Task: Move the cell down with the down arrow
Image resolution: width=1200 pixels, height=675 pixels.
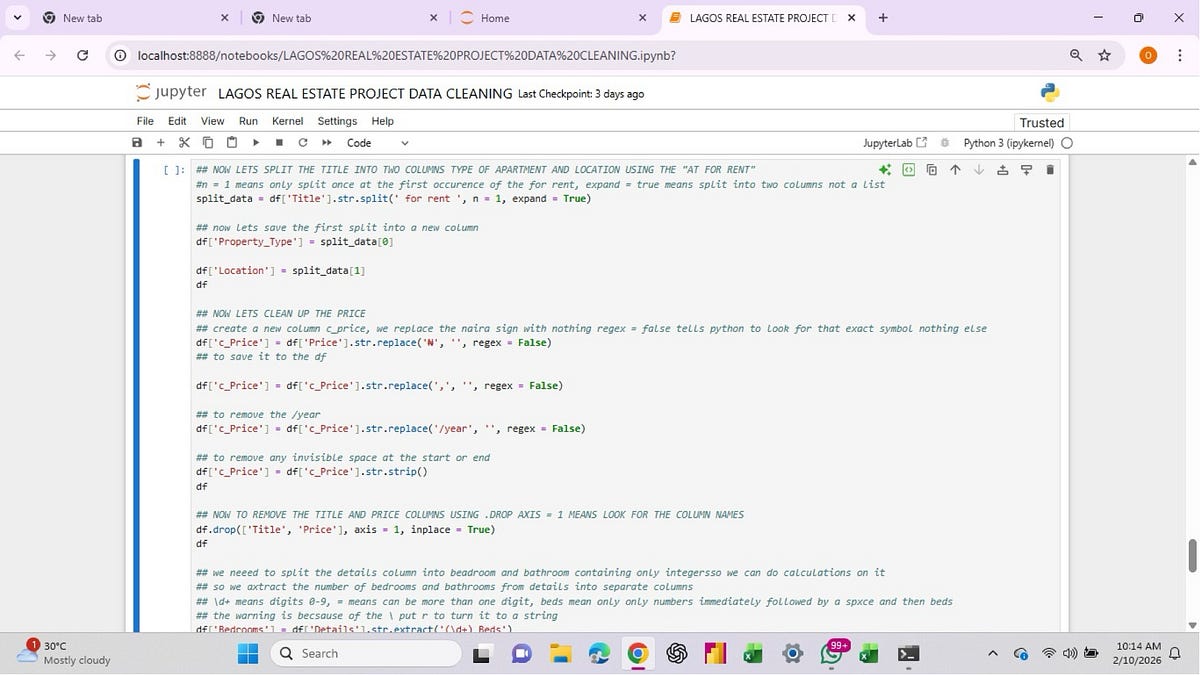Action: click(979, 170)
